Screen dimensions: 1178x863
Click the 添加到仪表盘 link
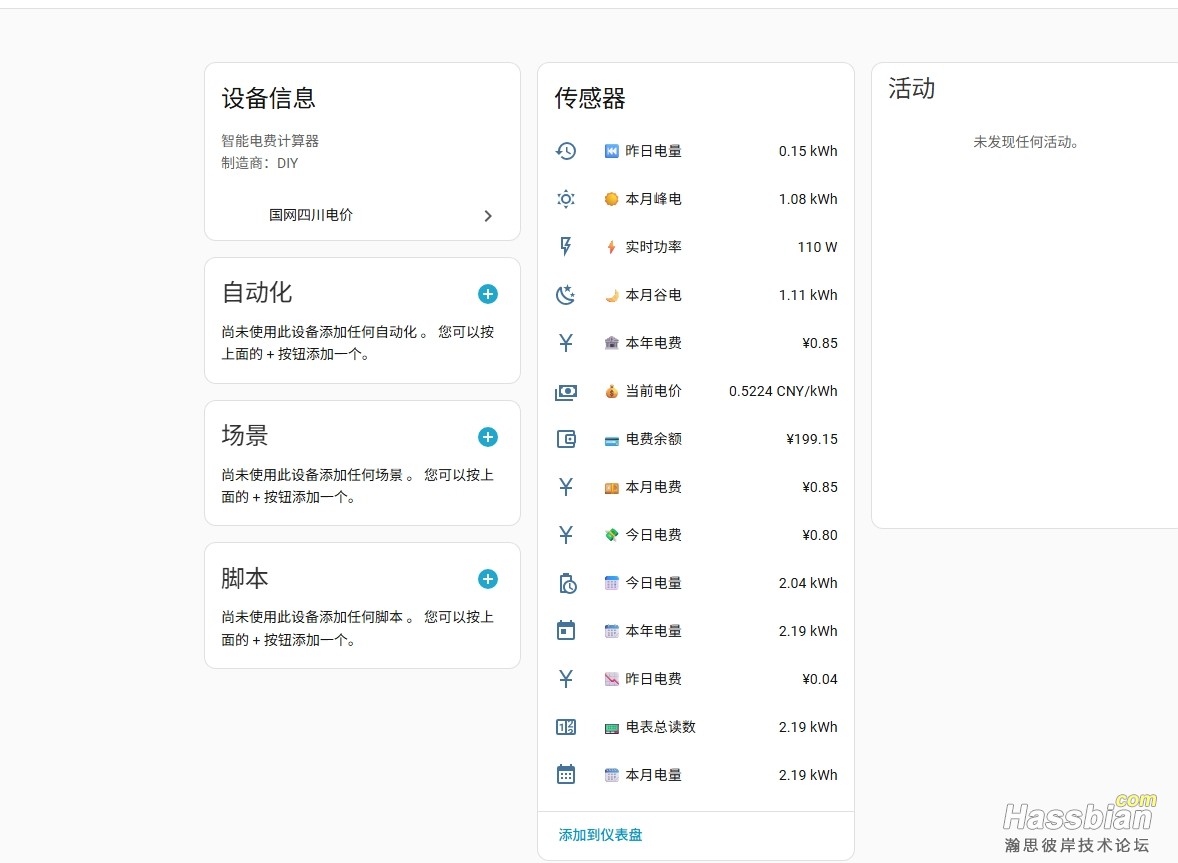598,835
